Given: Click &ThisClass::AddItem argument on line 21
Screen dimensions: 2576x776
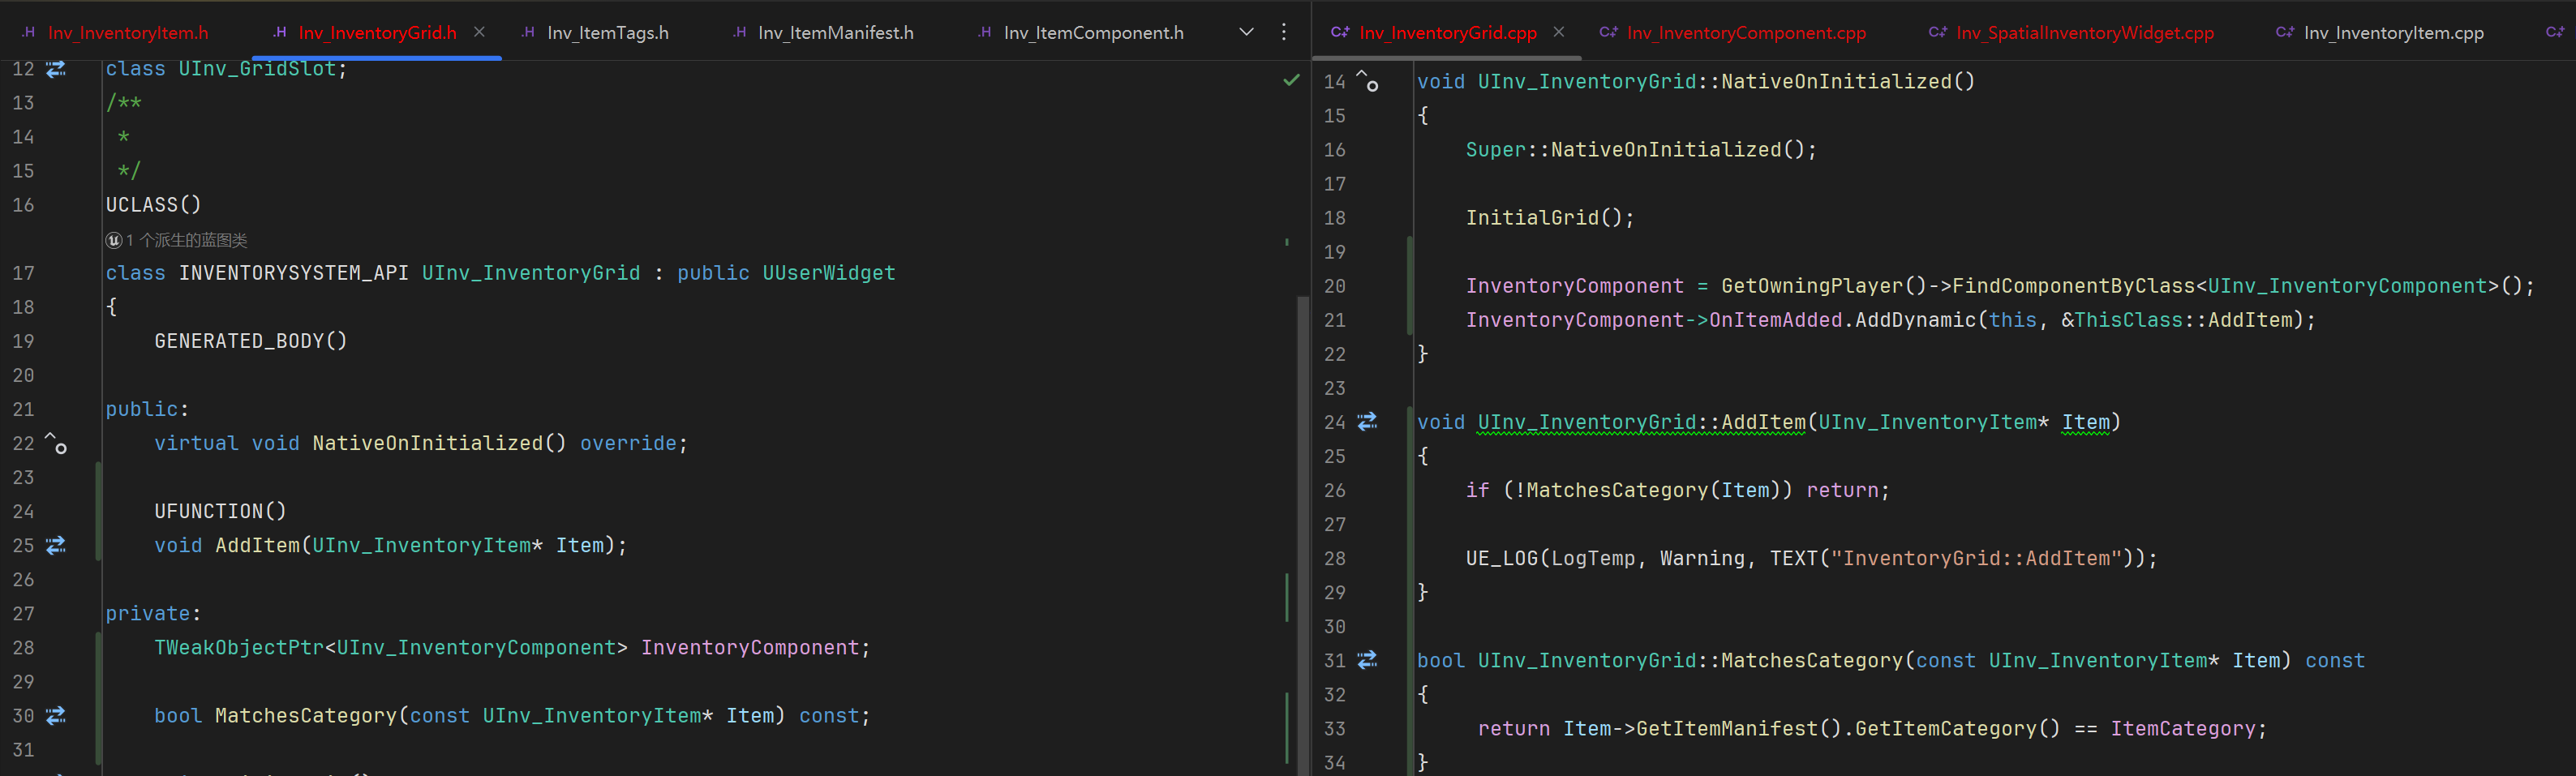Looking at the screenshot, I should tap(2177, 320).
